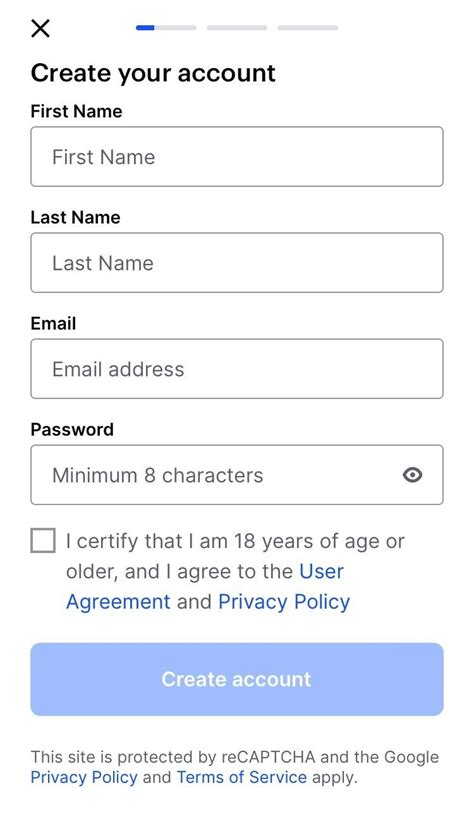Viewport: 474px width, 817px height.
Task: Focus the First Name input field
Action: coord(237,156)
